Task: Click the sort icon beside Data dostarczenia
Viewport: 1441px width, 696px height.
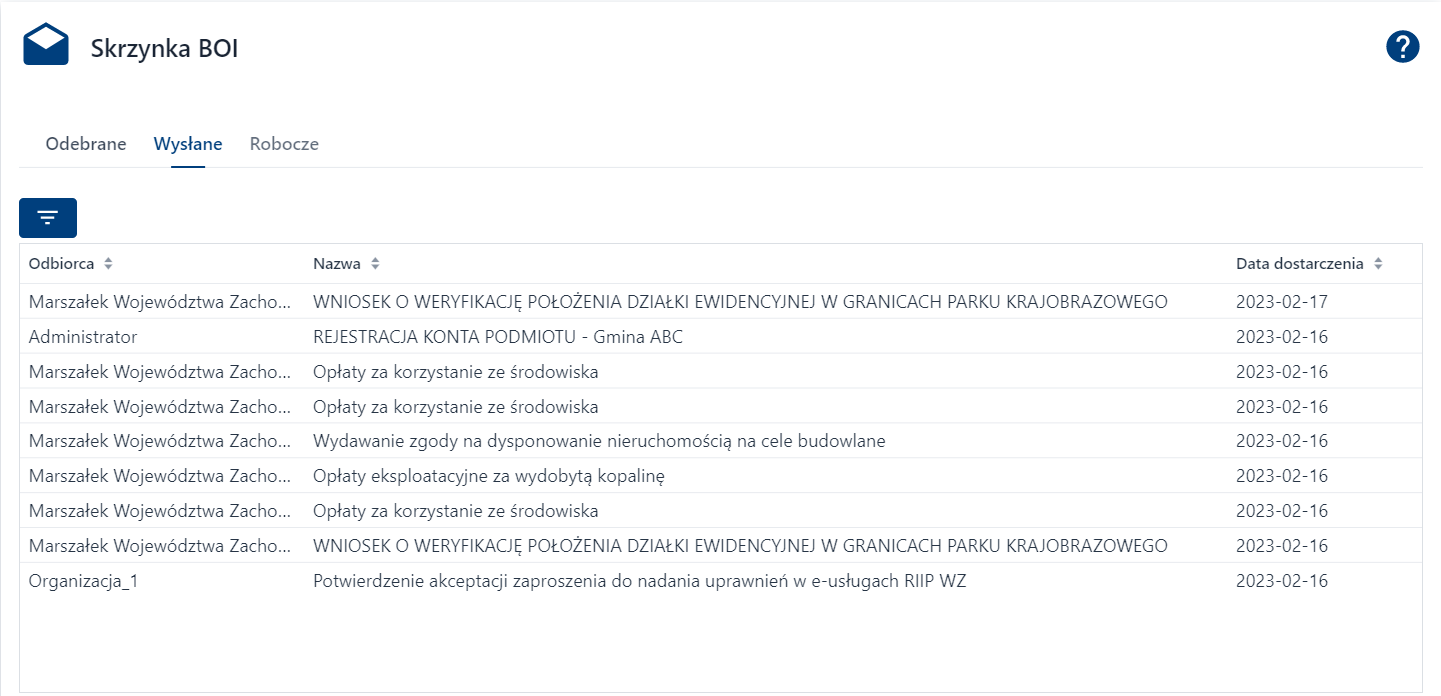Action: (x=1379, y=263)
